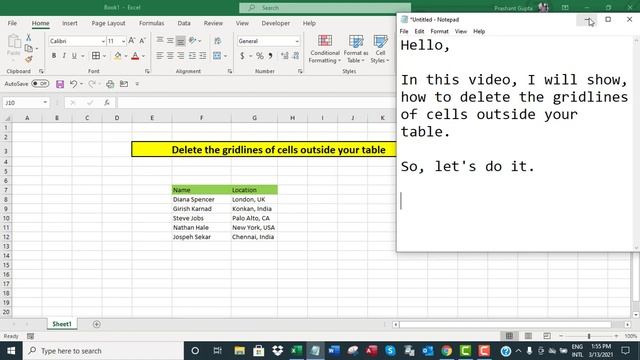Click the Borders icon in Font group
Image resolution: width=640 pixels, height=360 pixels.
(96, 56)
